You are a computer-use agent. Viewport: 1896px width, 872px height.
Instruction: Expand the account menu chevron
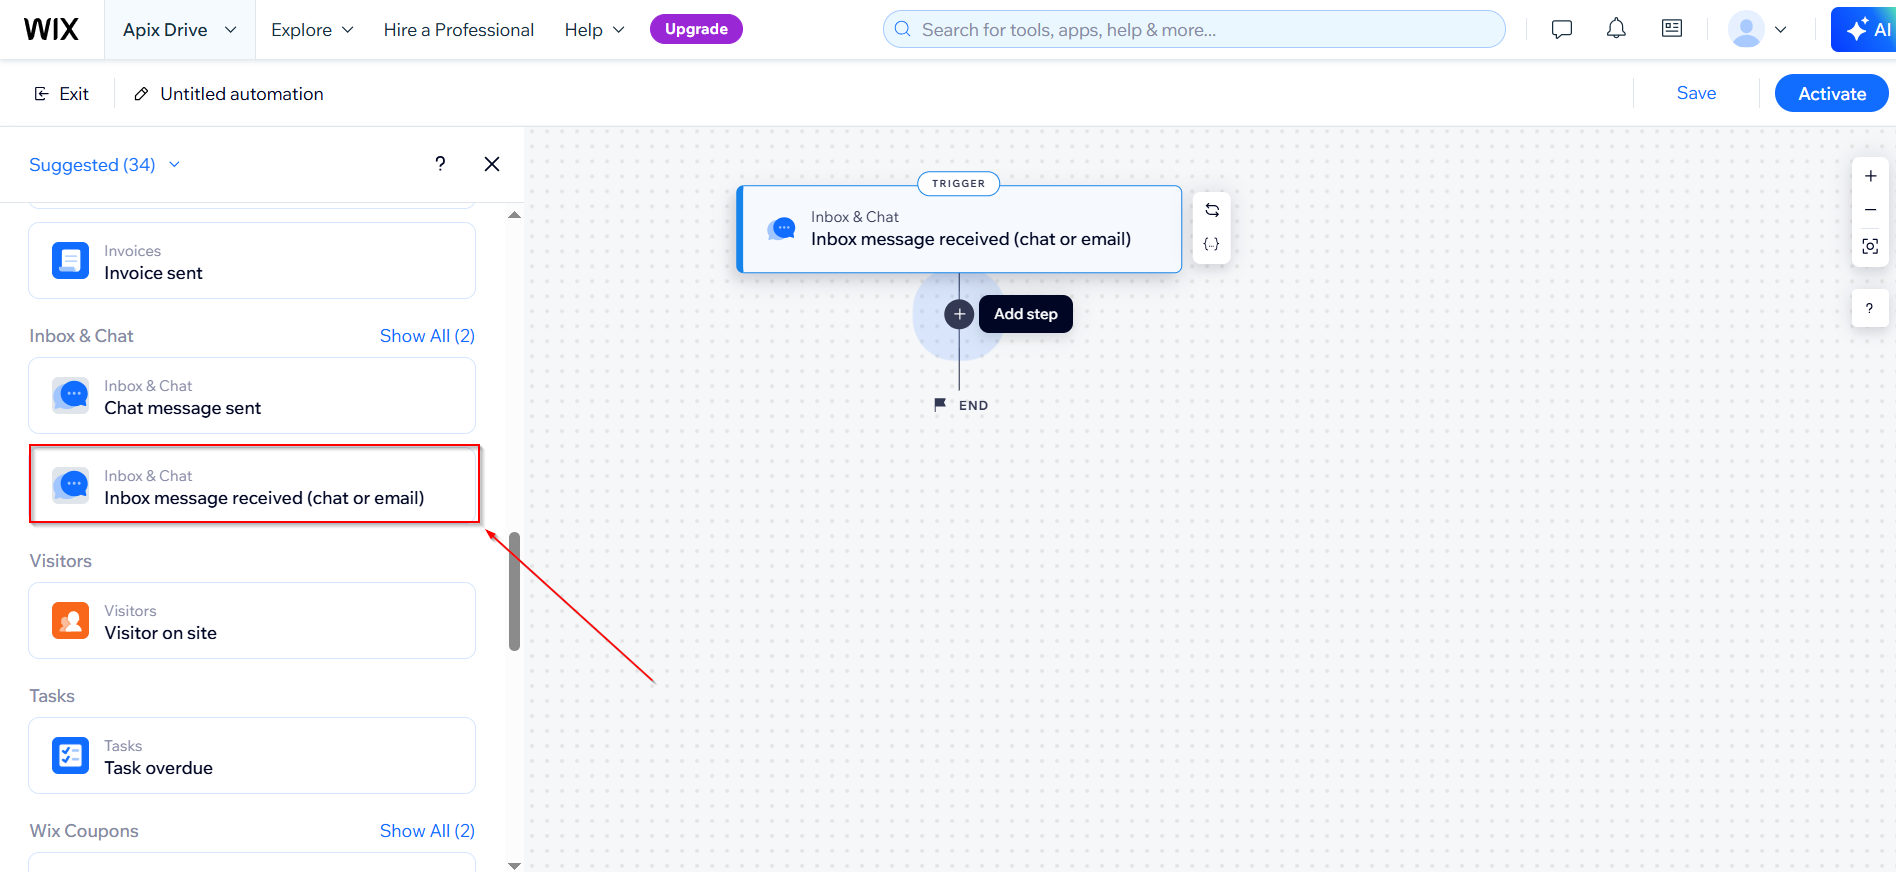[1781, 30]
